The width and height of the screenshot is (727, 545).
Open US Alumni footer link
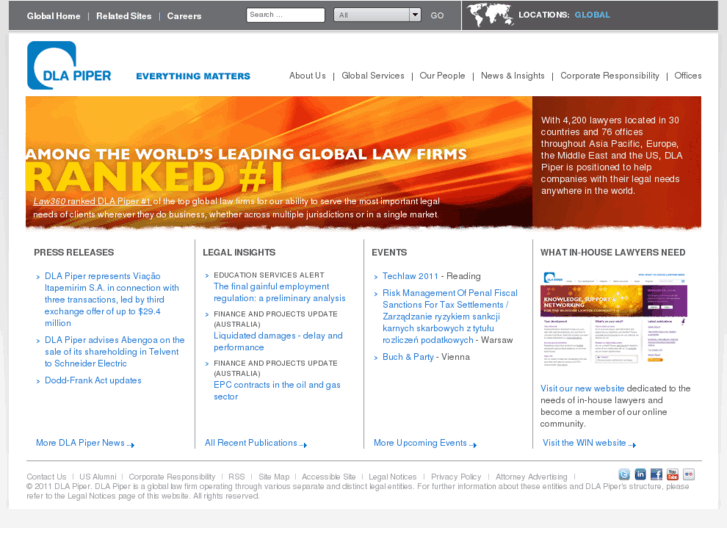(x=98, y=476)
